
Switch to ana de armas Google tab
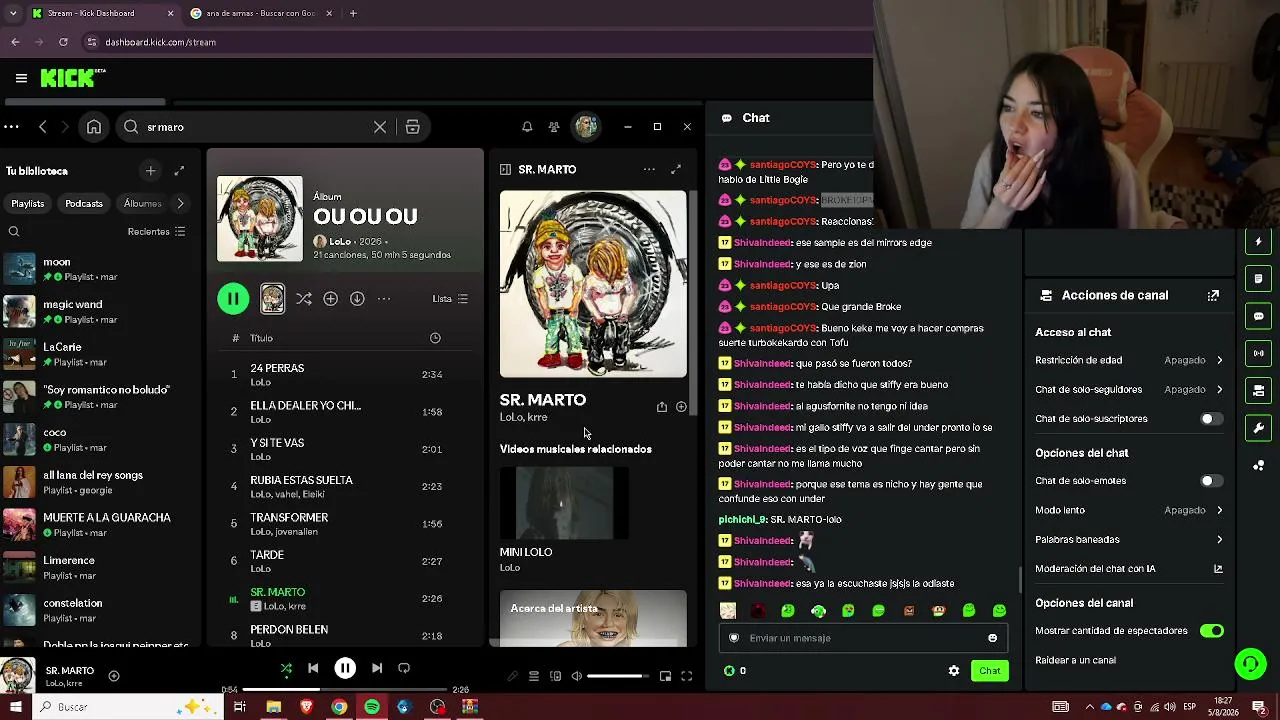pyautogui.click(x=262, y=13)
